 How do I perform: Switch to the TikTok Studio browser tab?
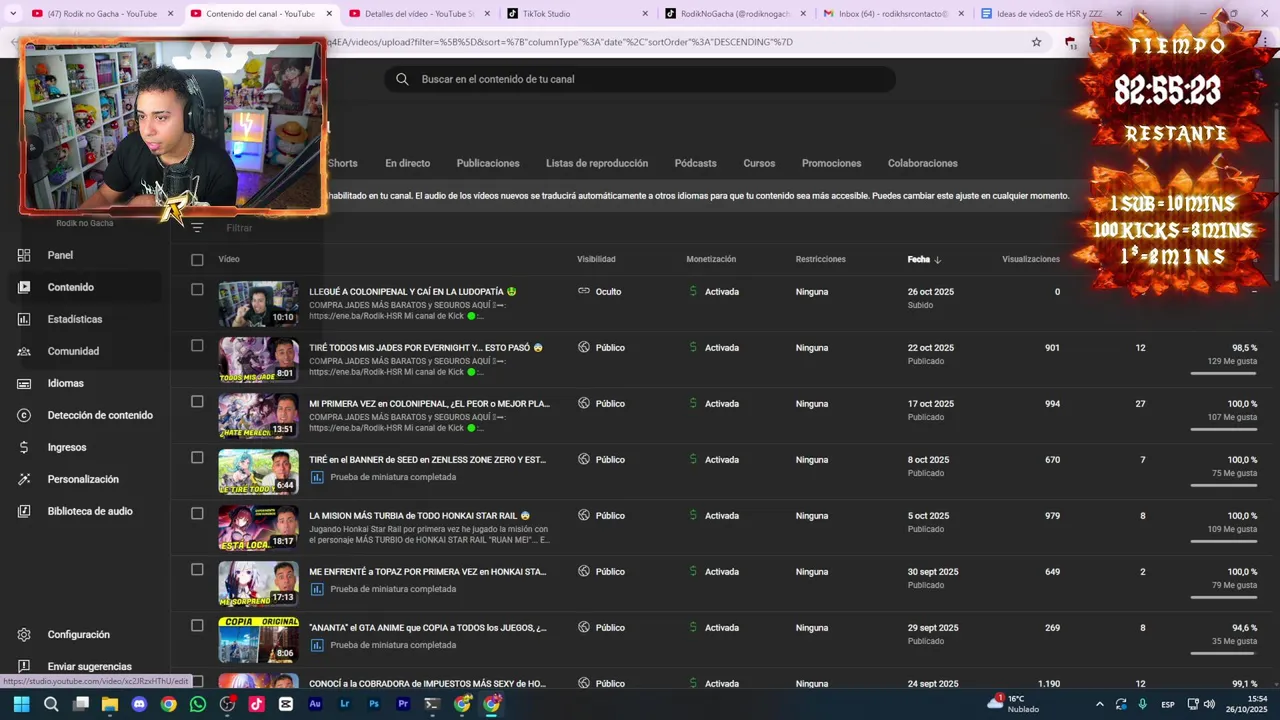575,14
